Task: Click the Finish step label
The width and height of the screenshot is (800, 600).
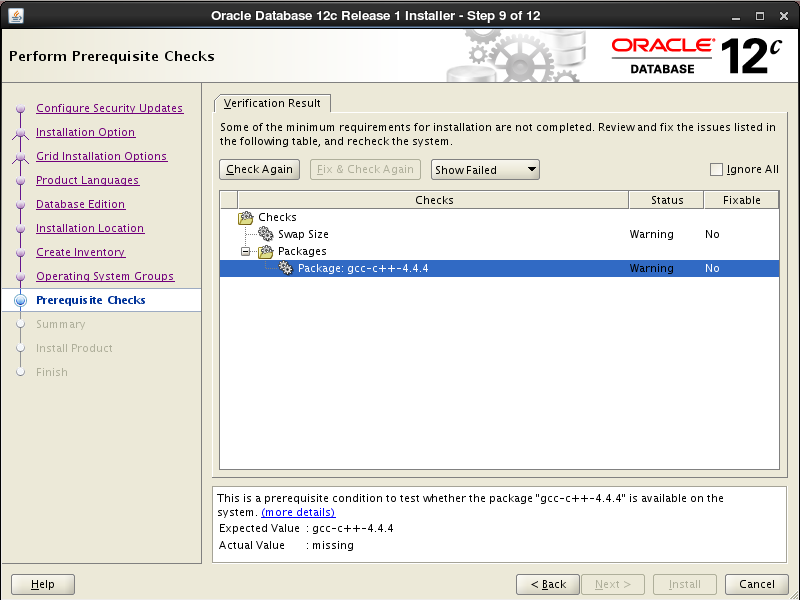Action: click(x=52, y=372)
